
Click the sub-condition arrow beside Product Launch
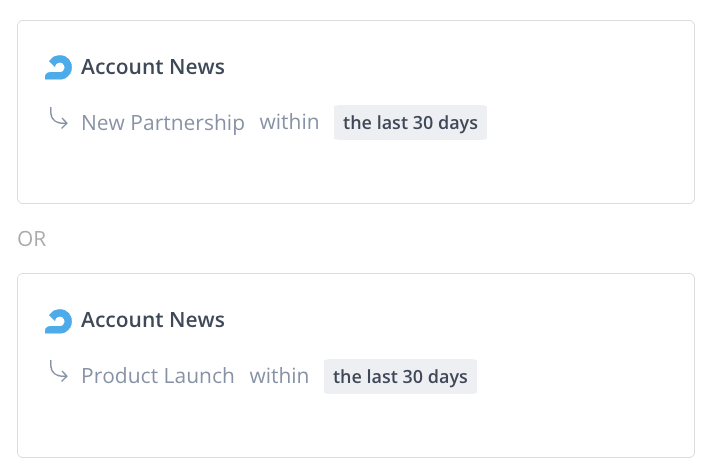click(58, 373)
